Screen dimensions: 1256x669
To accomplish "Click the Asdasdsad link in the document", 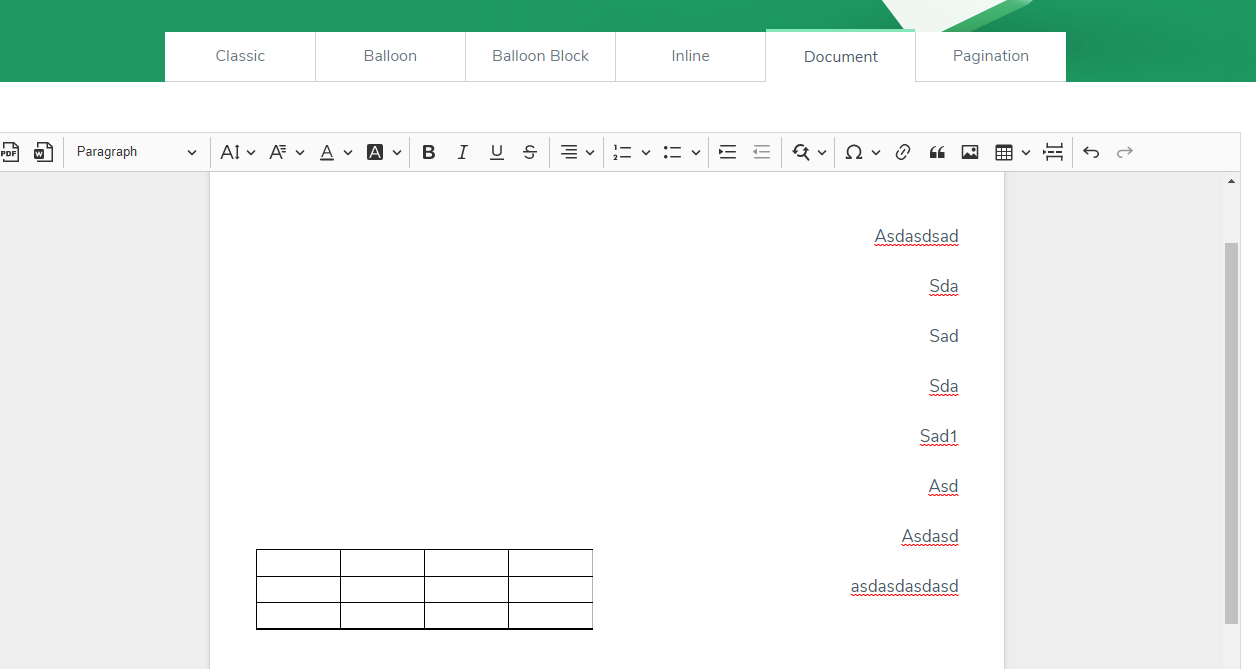I will point(916,236).
